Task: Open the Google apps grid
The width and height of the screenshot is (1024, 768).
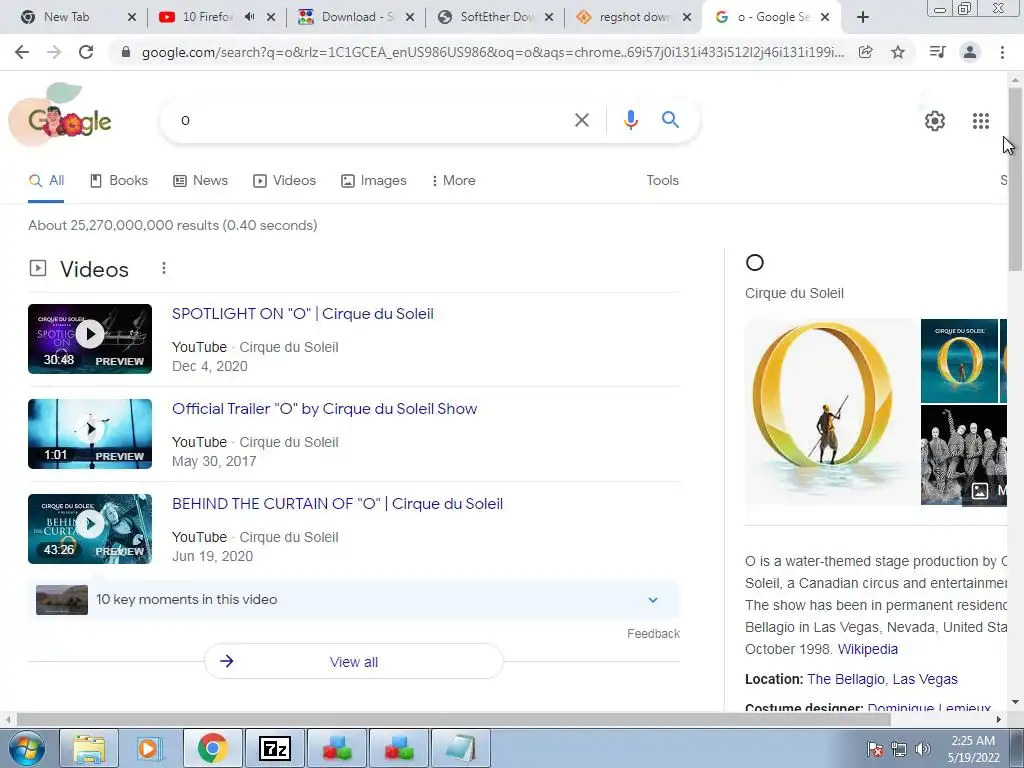Action: (980, 121)
